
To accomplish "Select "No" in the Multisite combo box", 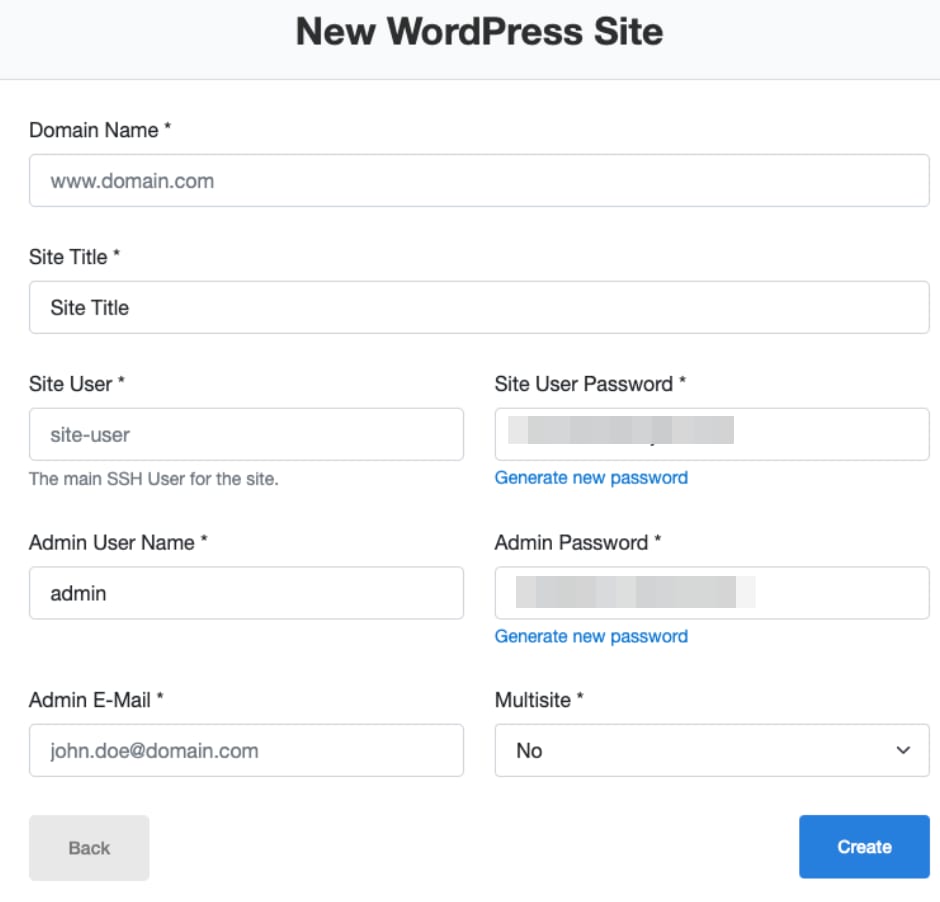I will coord(710,750).
